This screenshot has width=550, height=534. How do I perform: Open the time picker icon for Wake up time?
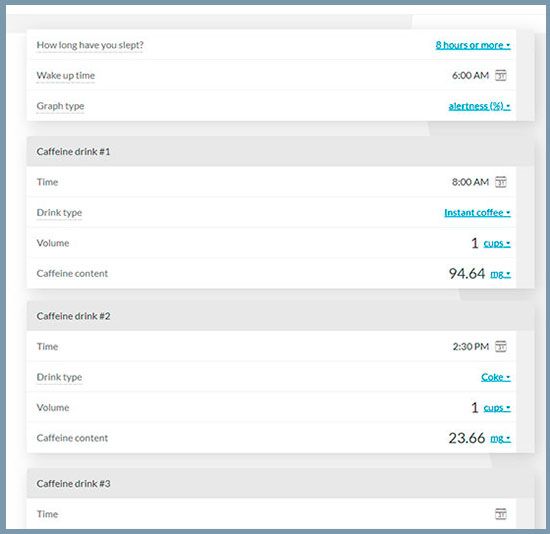(501, 75)
